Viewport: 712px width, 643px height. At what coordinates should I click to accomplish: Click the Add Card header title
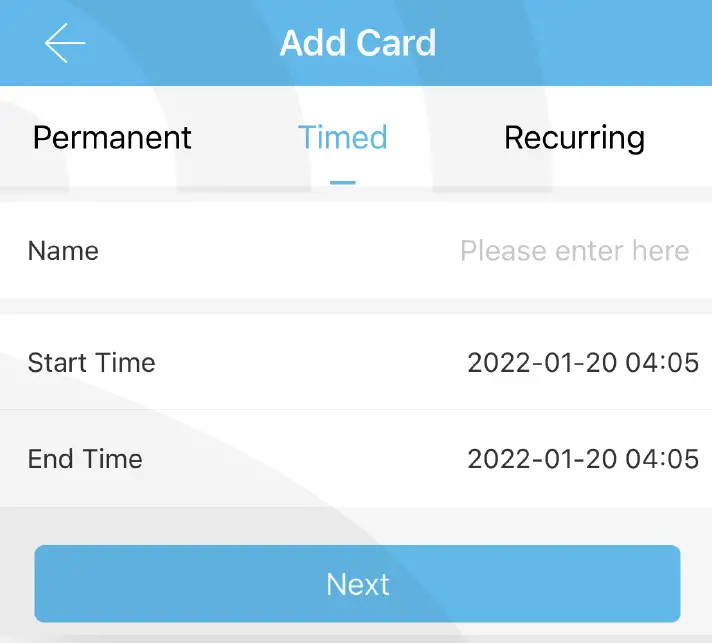pos(357,44)
